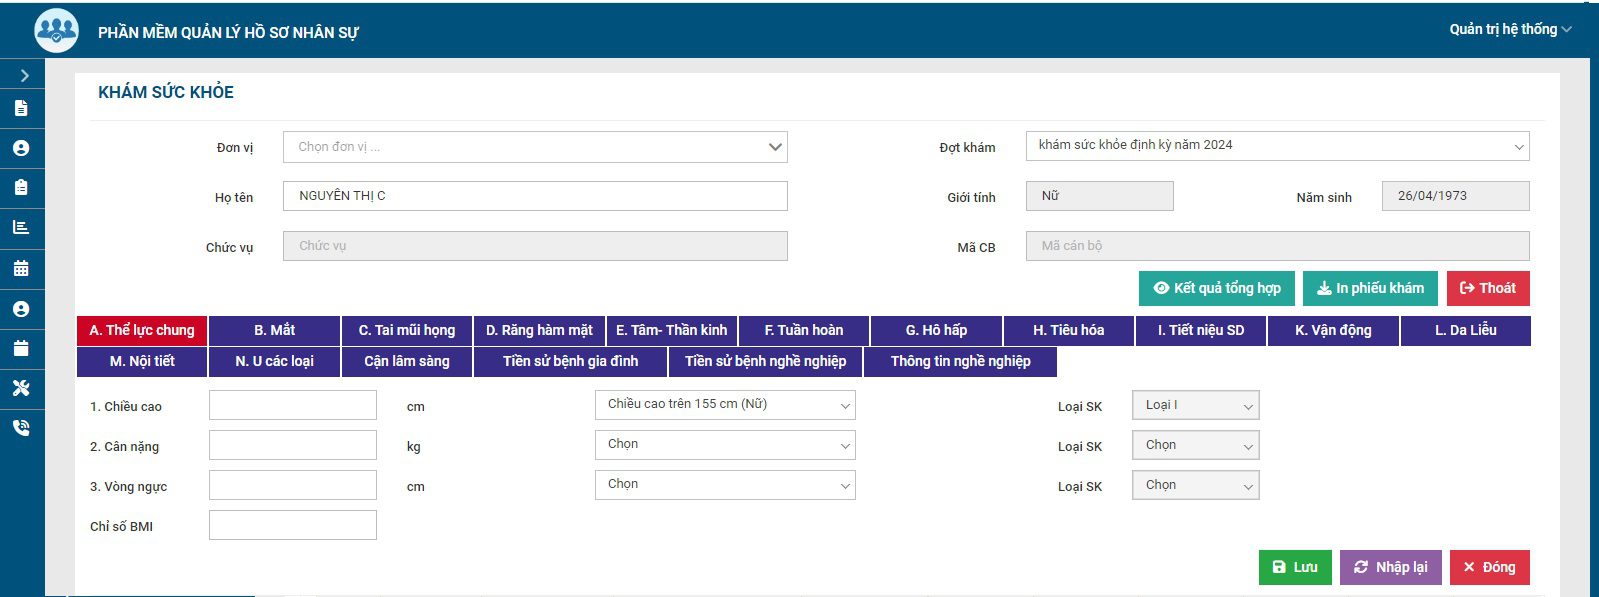Select the Cận lâm sàng tab
The image size is (1599, 597).
[406, 362]
